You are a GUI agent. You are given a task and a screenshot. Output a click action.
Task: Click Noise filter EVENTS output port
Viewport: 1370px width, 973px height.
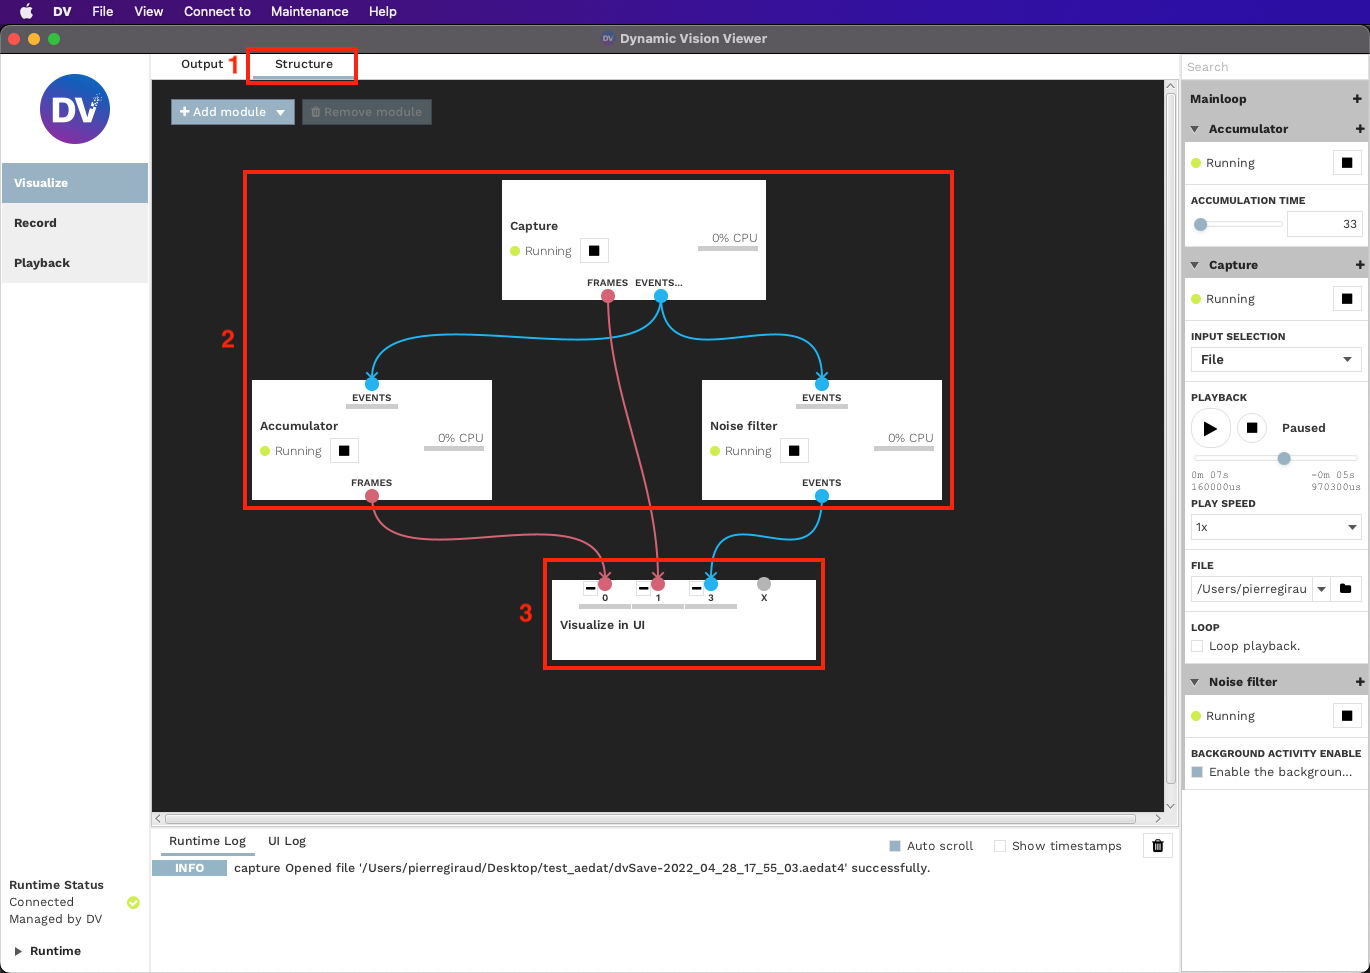(822, 496)
